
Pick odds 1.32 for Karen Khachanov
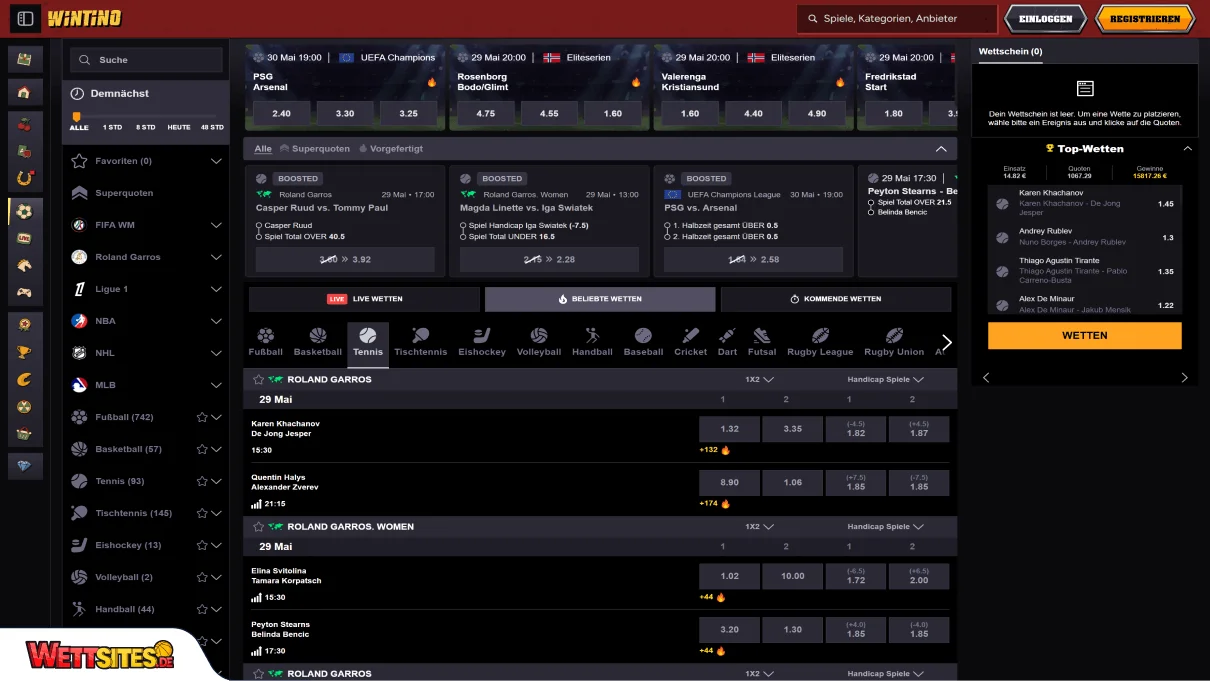(x=730, y=429)
